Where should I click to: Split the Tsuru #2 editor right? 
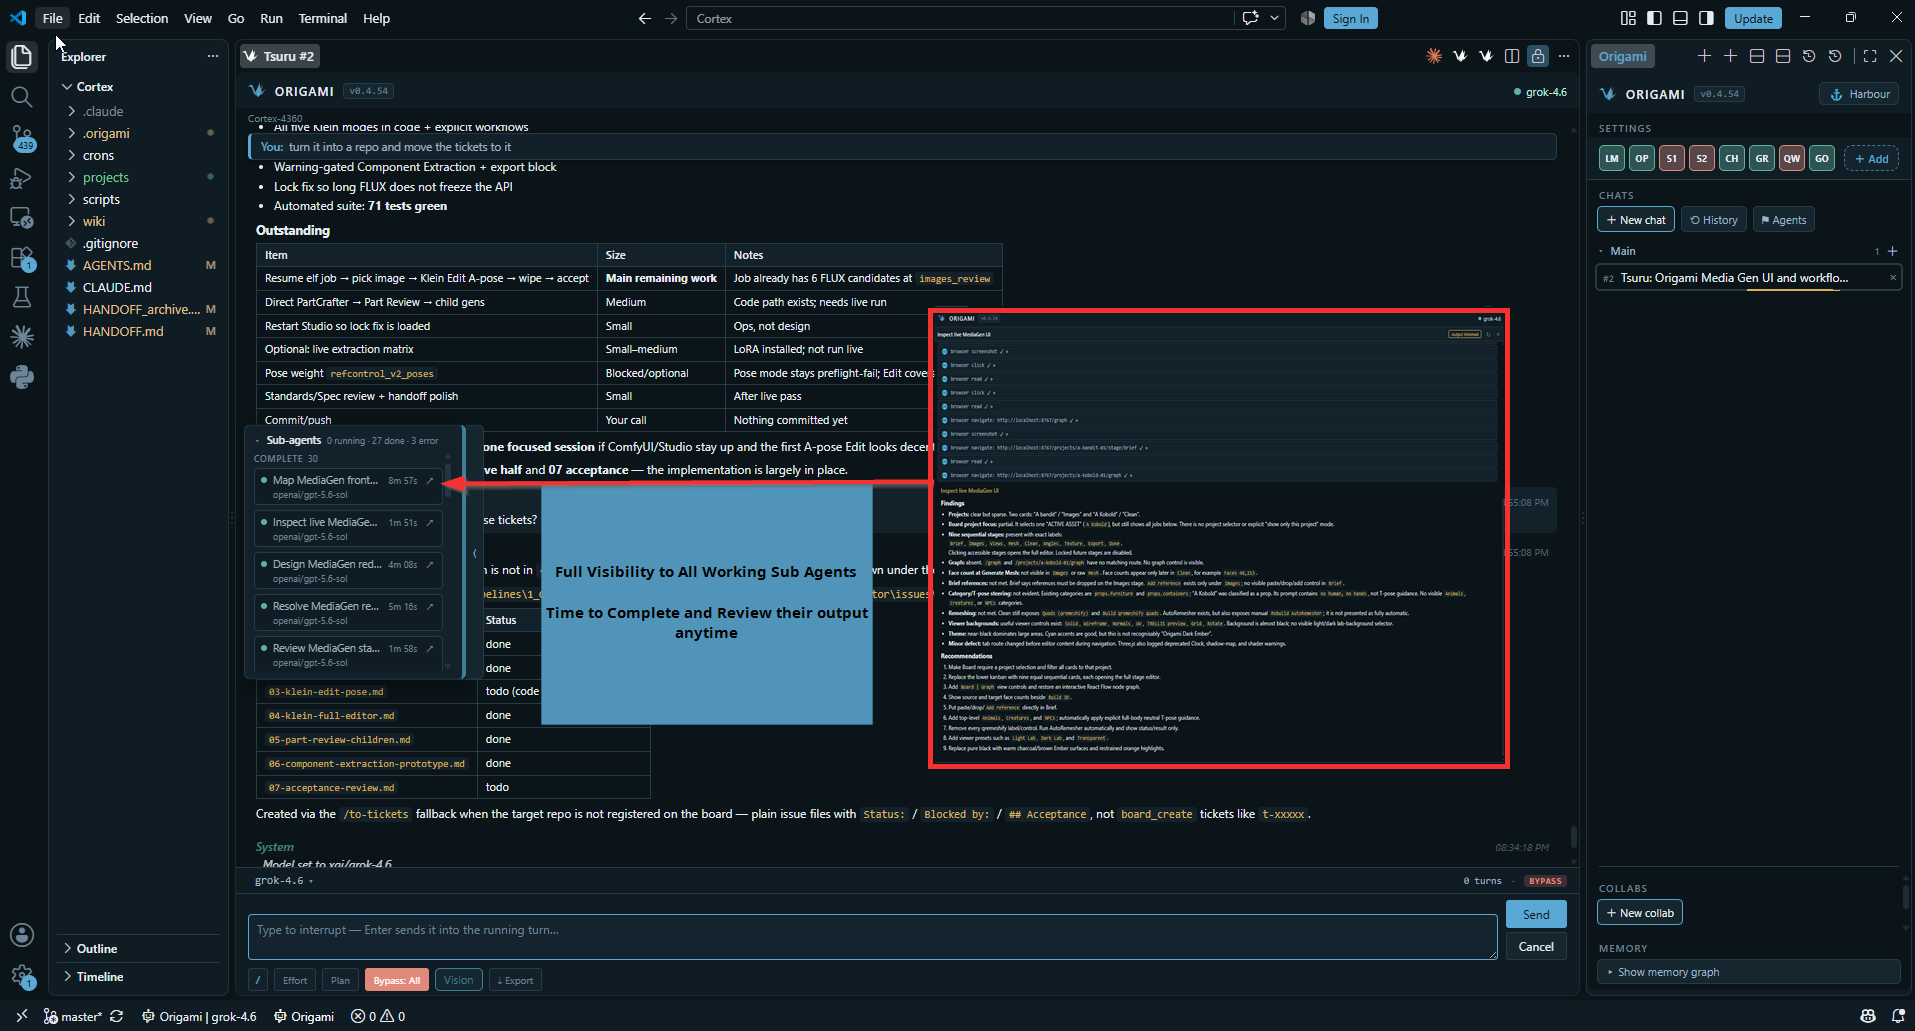(1512, 56)
